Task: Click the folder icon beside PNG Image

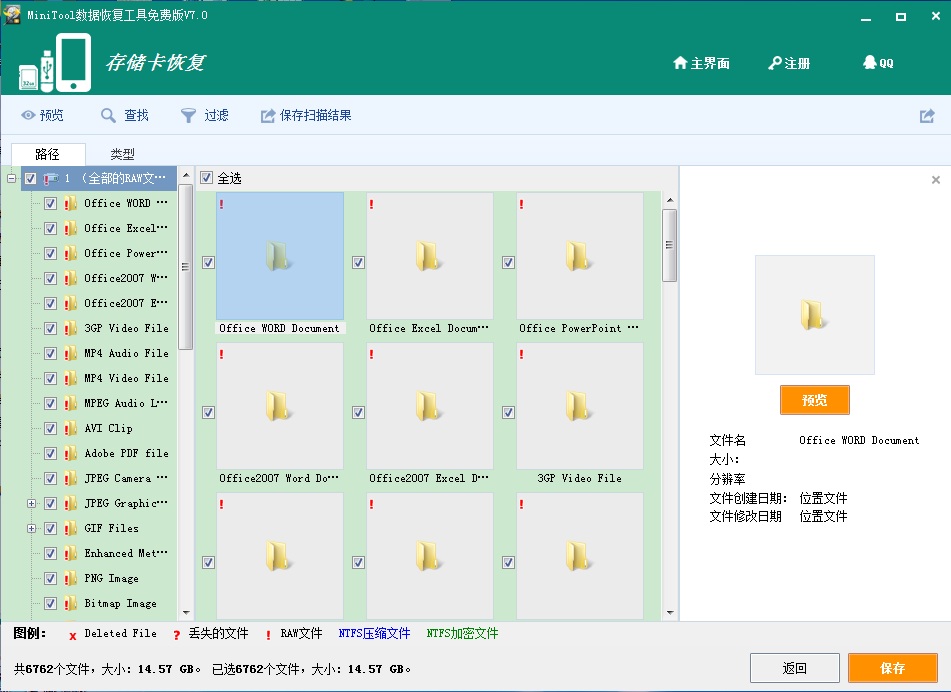Action: 70,578
